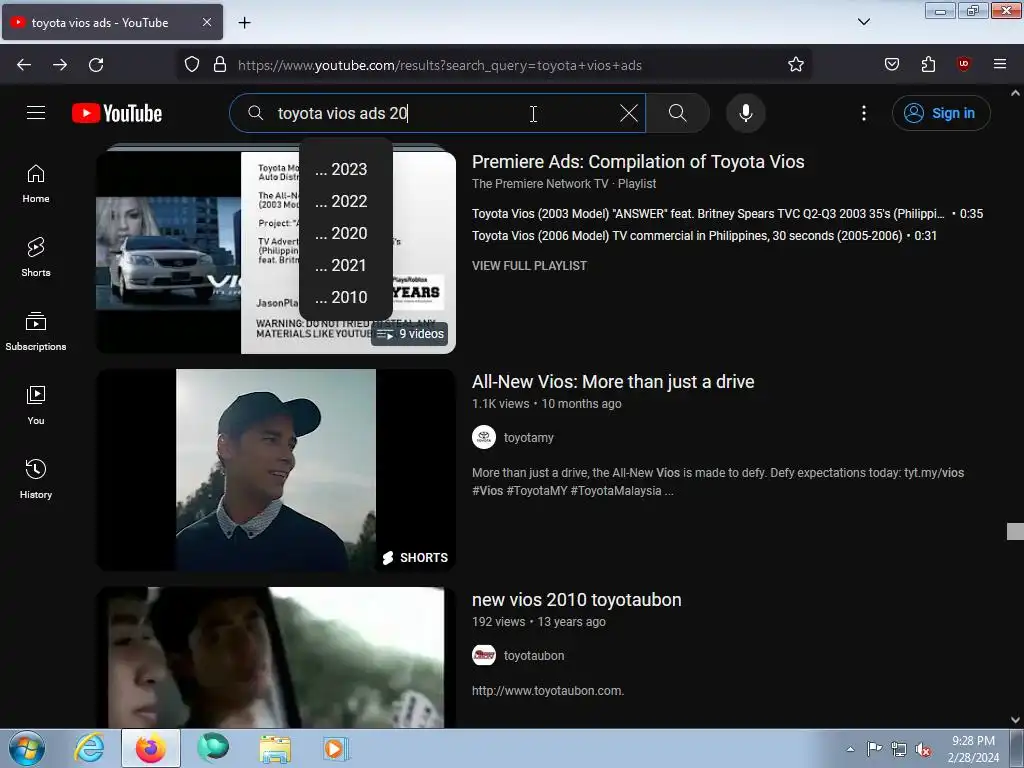The width and height of the screenshot is (1024, 768).
Task: Open tracking protection shield icon
Action: pyautogui.click(x=191, y=65)
